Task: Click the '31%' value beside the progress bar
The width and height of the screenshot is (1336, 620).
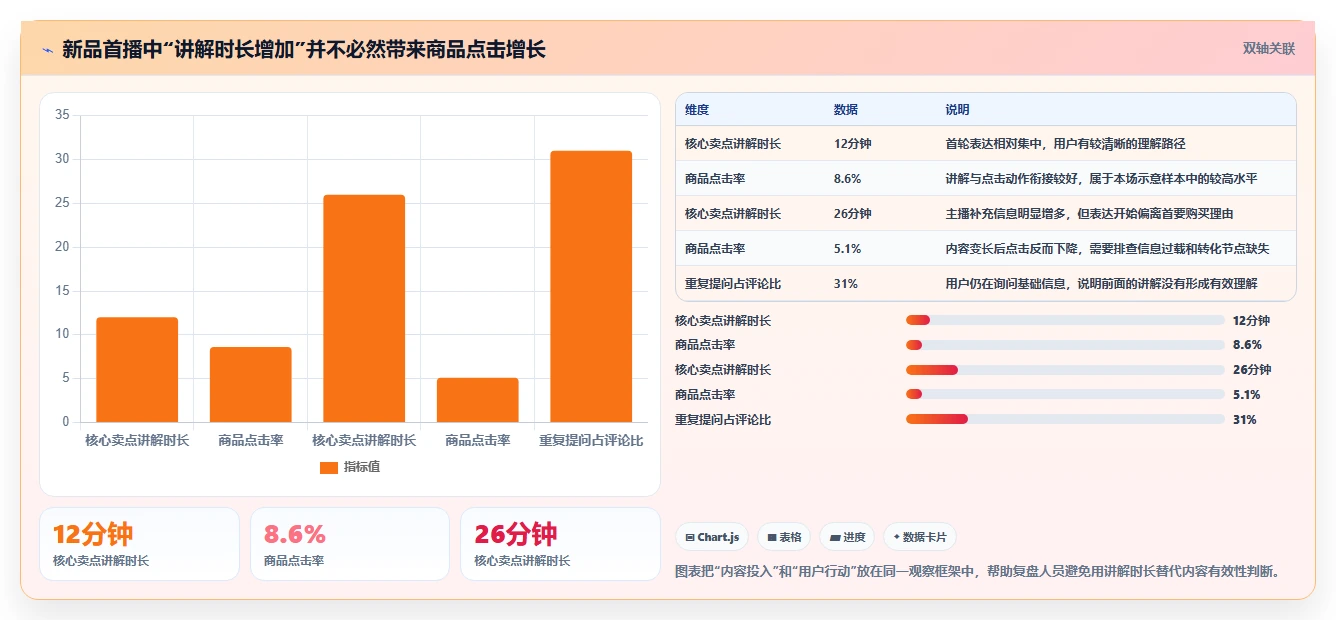Action: point(1245,420)
